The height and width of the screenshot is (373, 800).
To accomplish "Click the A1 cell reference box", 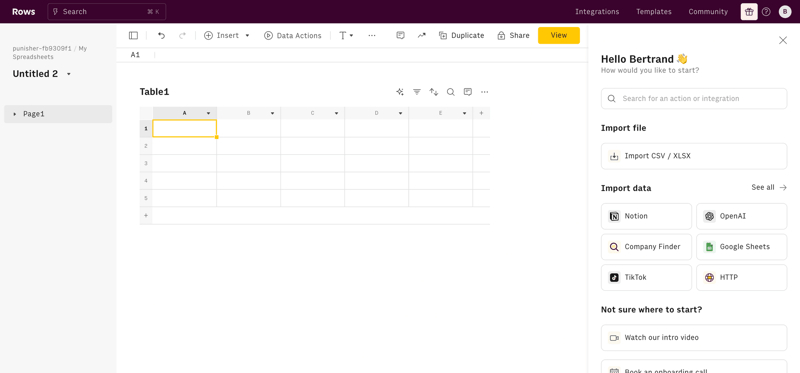I will 135,55.
